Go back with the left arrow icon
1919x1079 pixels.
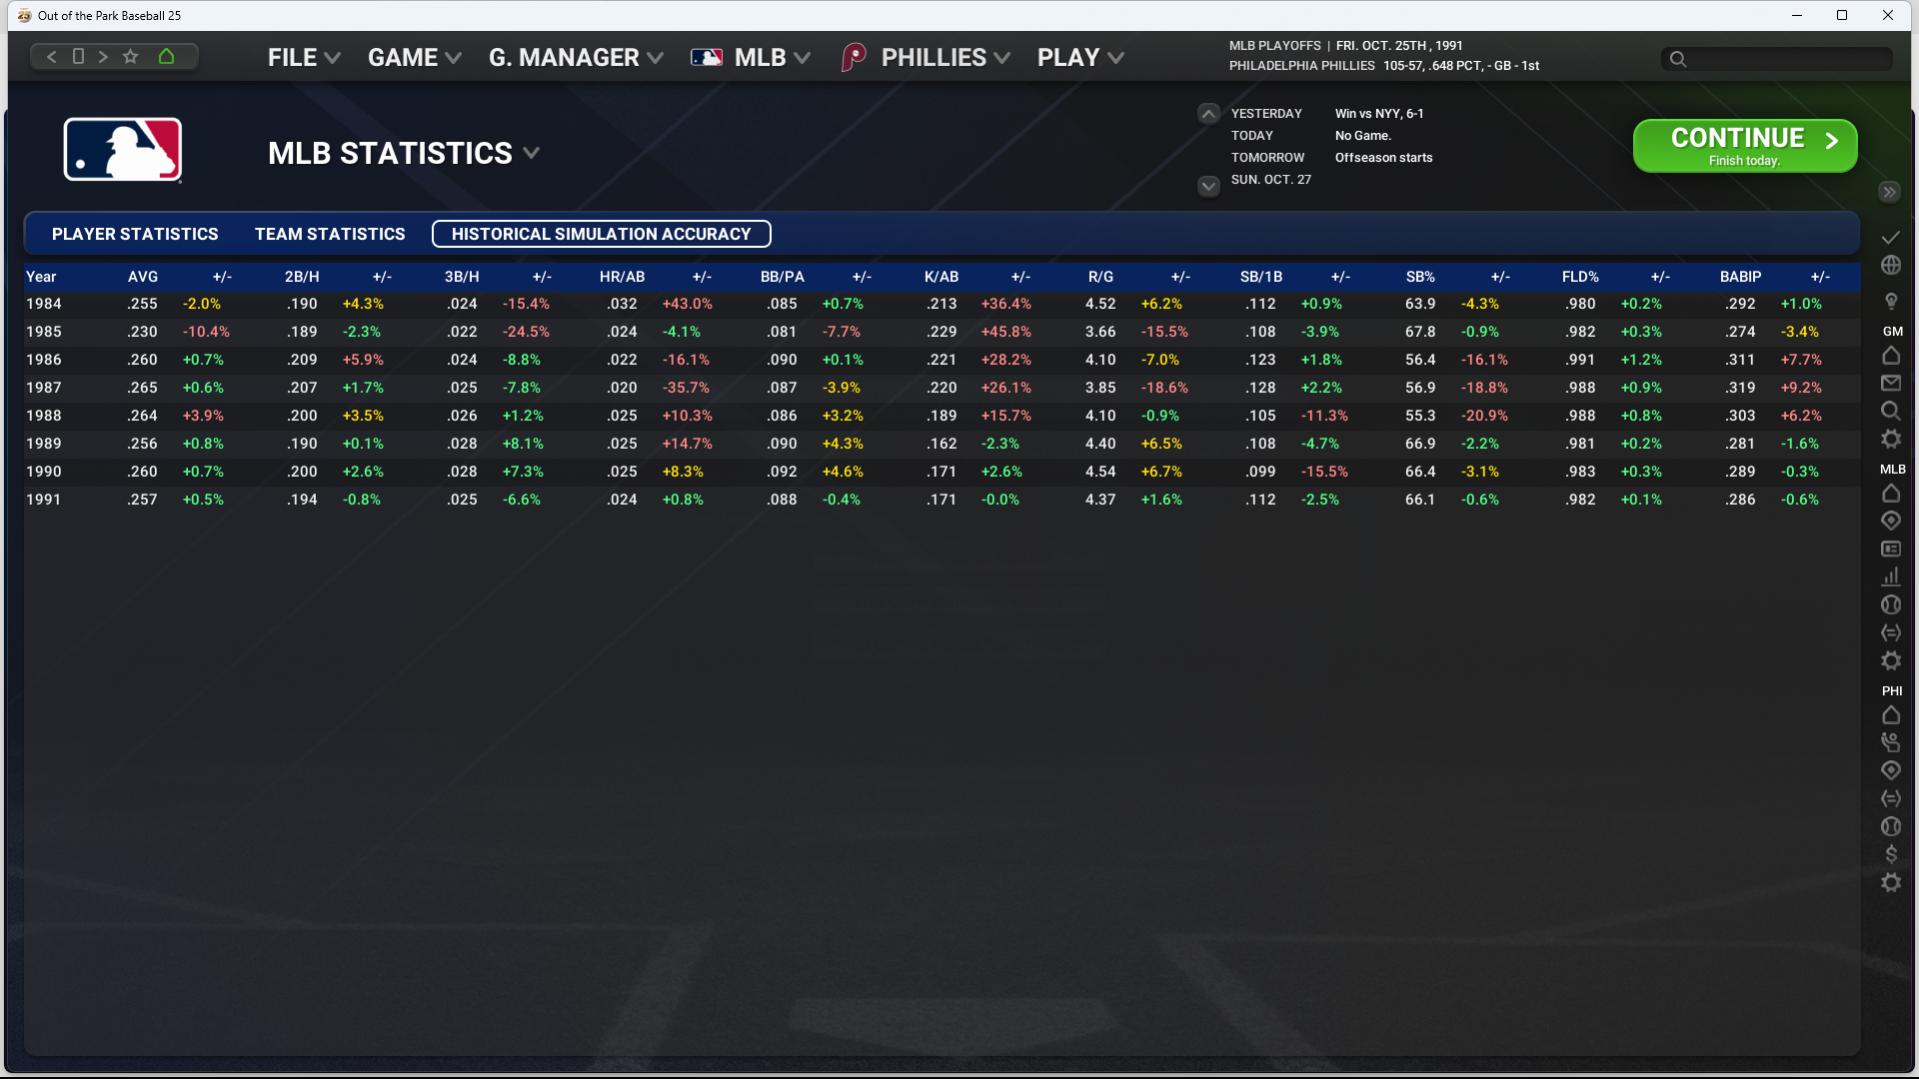point(52,57)
